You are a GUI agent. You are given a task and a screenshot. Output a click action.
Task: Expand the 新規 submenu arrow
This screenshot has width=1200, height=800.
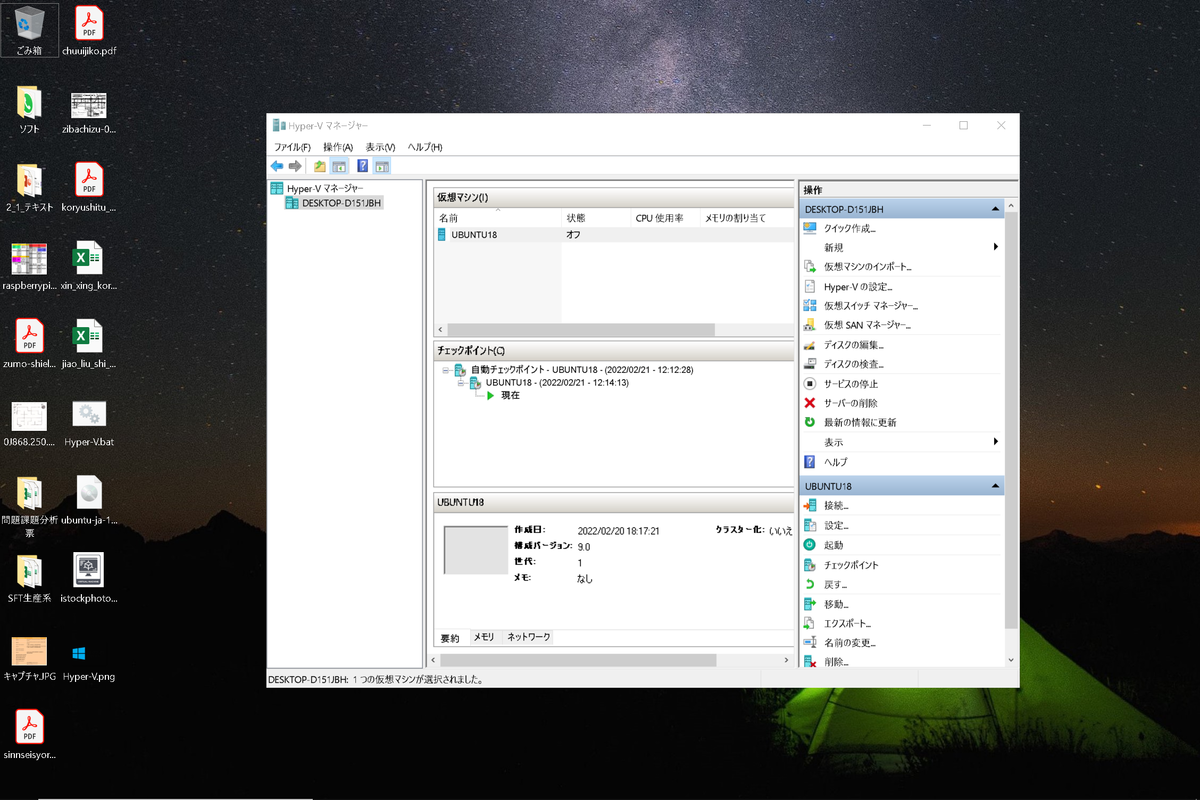click(x=995, y=247)
